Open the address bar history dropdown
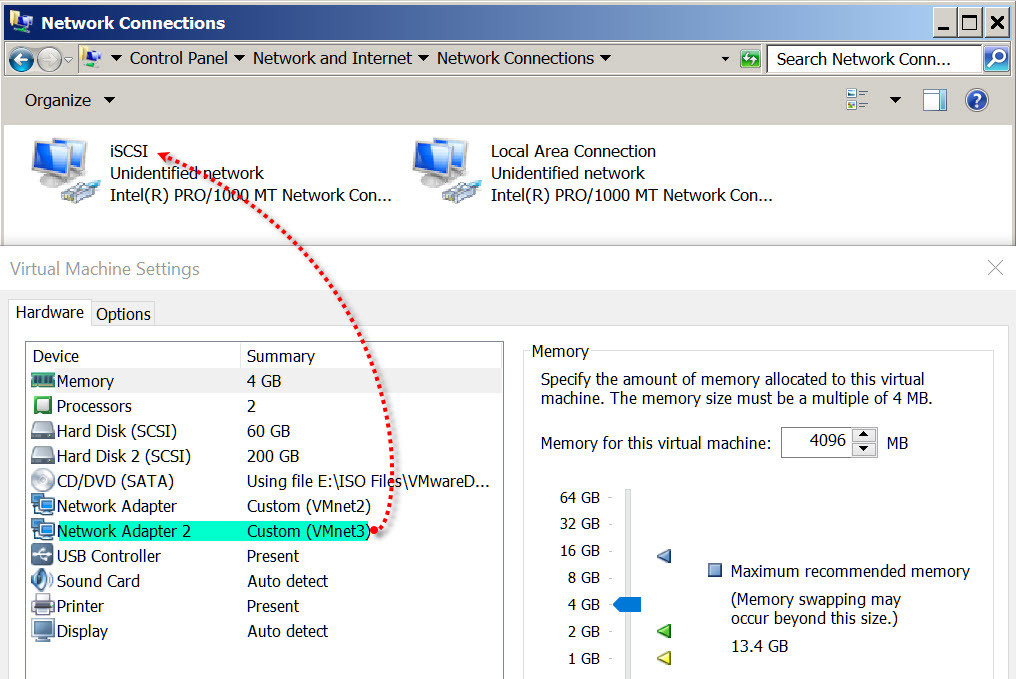Screen dimensions: 1016x679 pyautogui.click(x=725, y=59)
